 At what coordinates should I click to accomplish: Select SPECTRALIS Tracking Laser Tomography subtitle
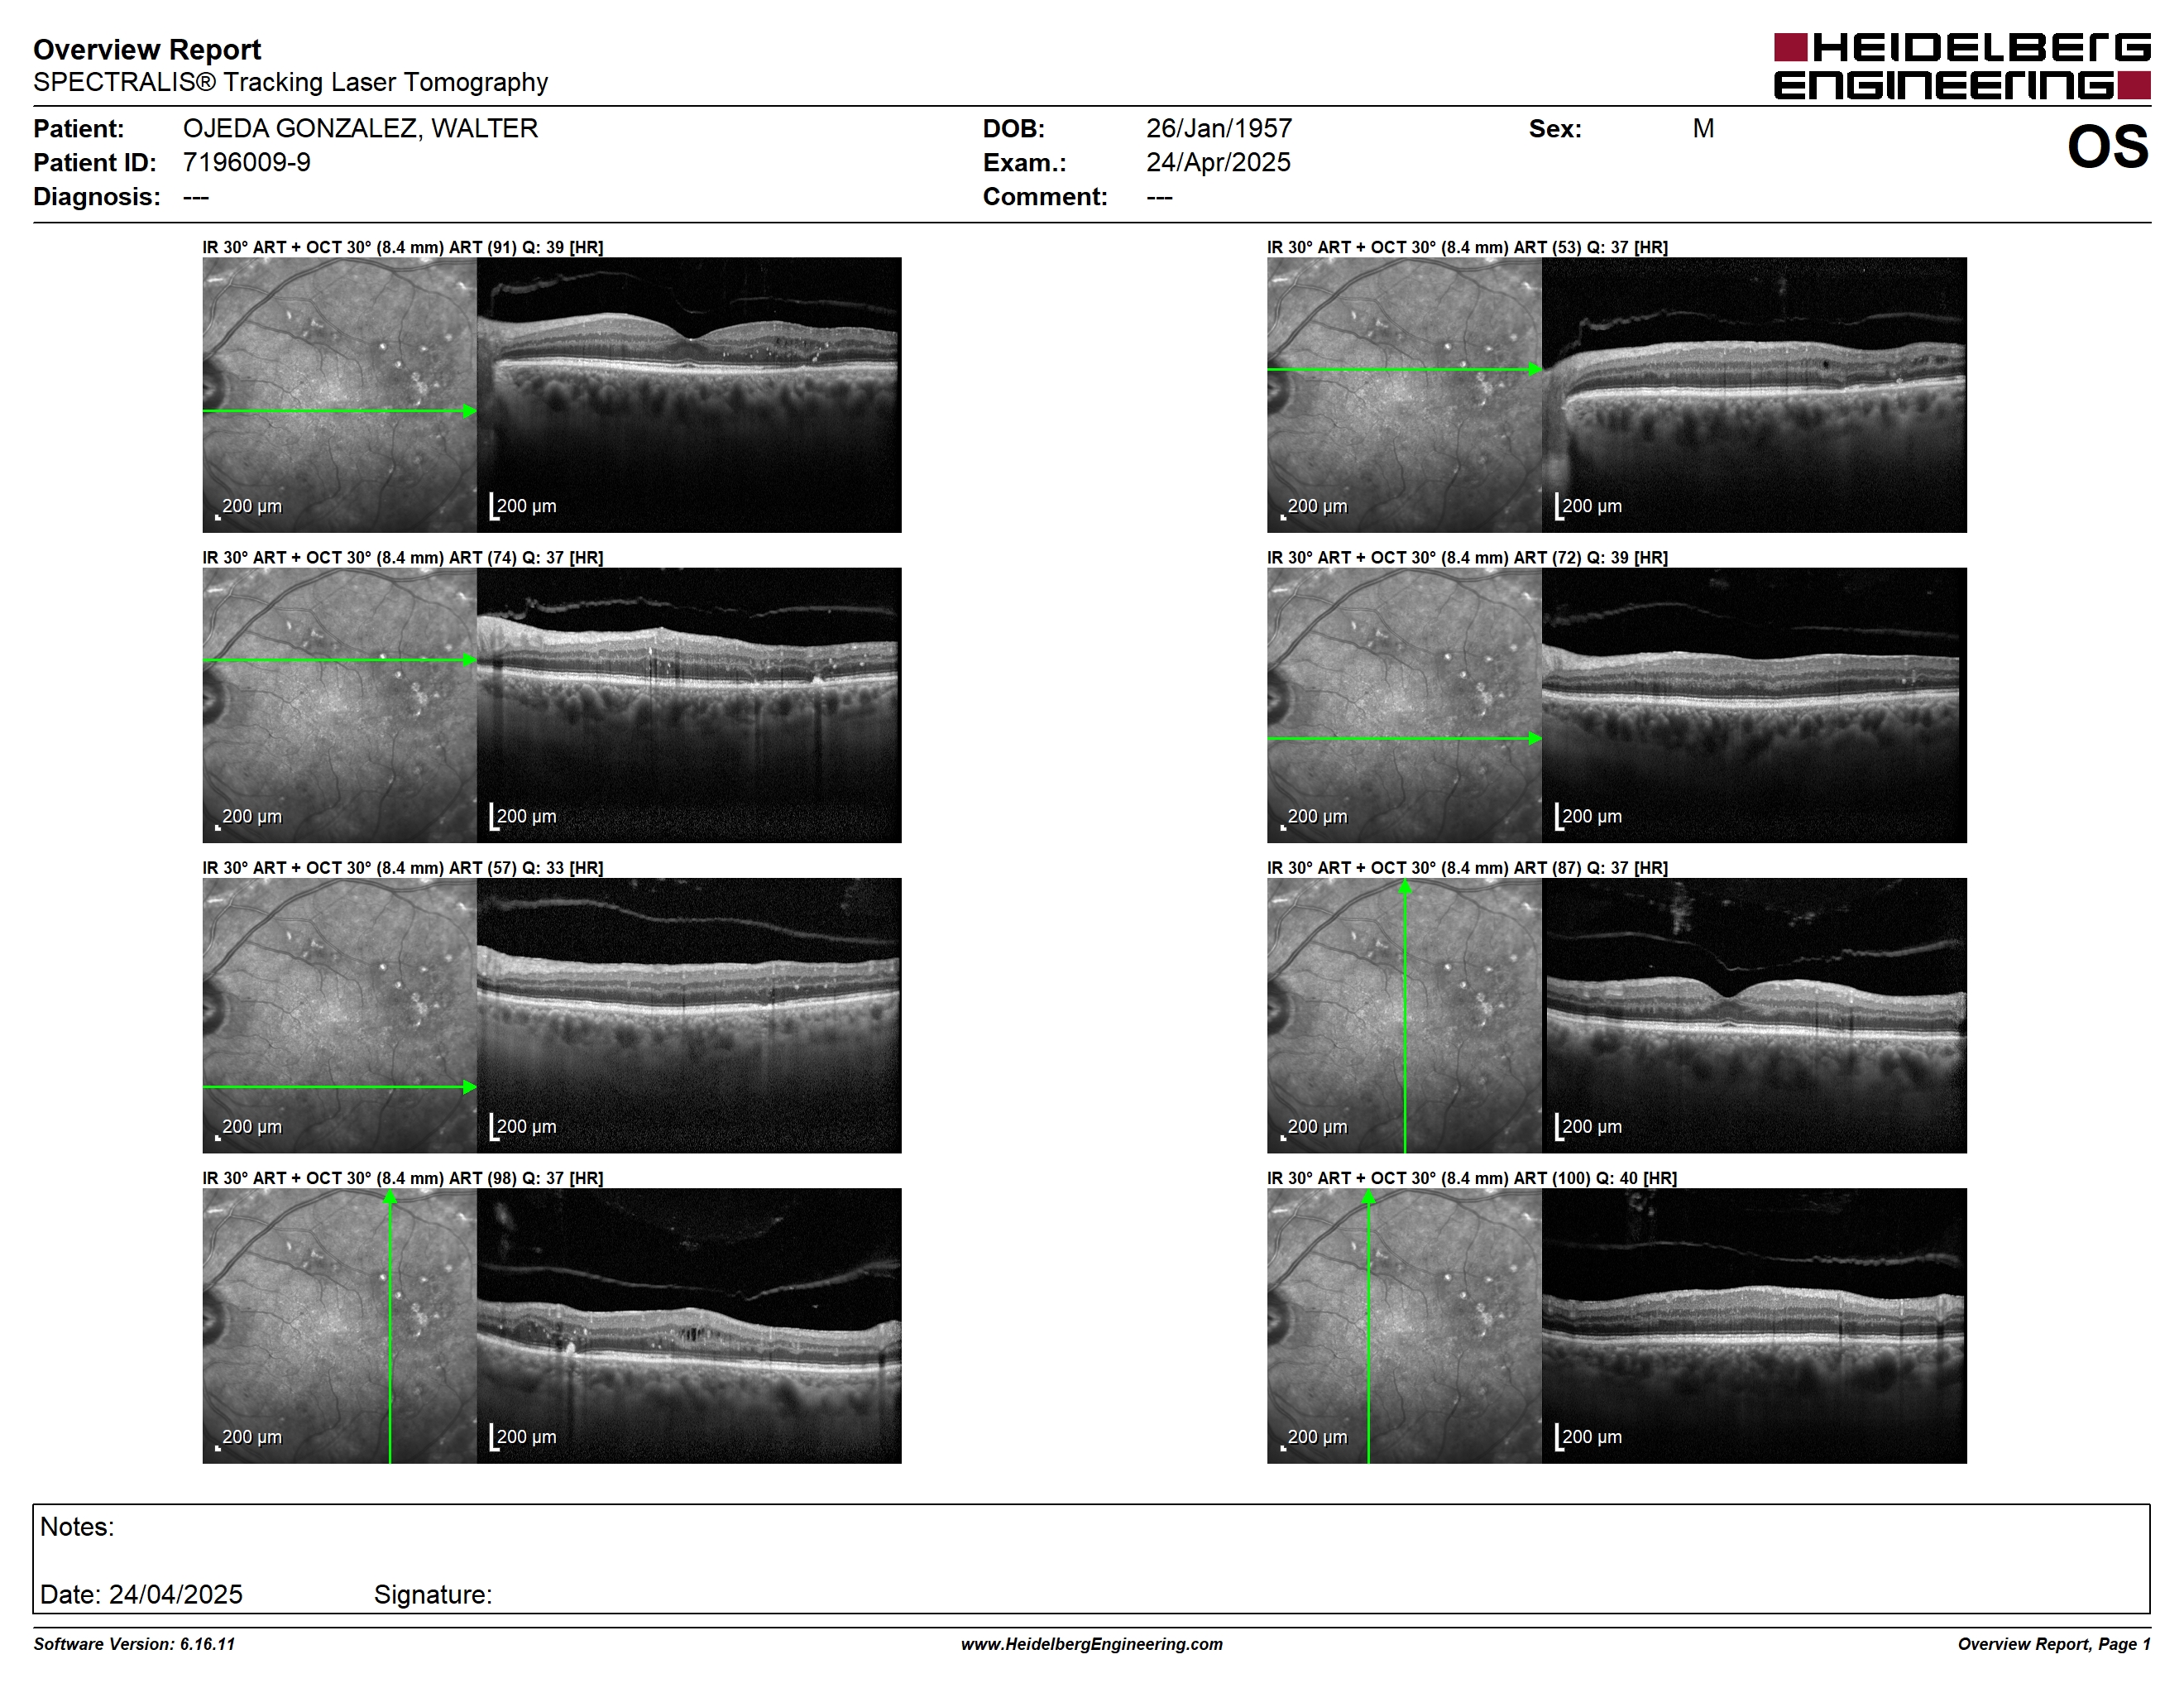[x=290, y=82]
